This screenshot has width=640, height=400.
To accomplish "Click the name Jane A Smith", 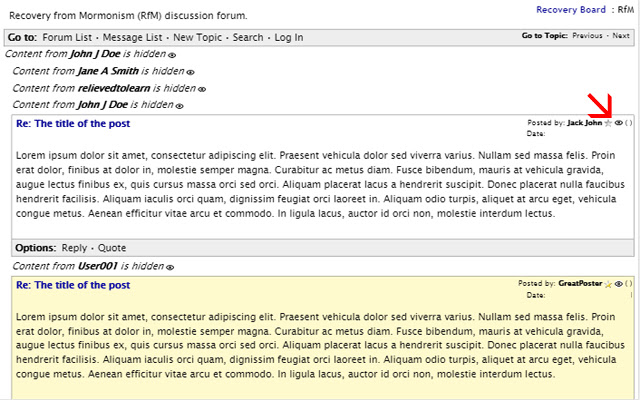I will [x=108, y=71].
